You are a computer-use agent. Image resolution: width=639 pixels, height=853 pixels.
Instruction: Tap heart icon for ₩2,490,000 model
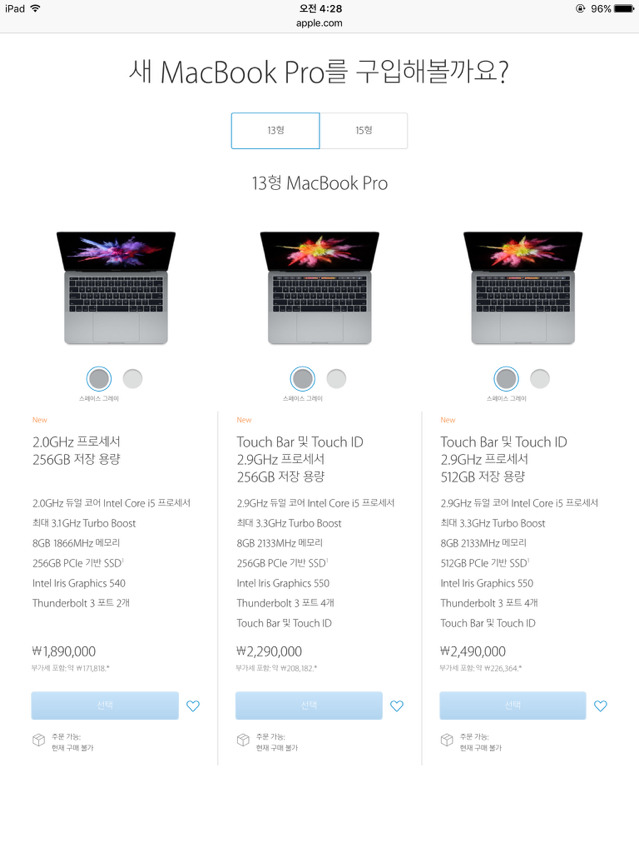600,706
